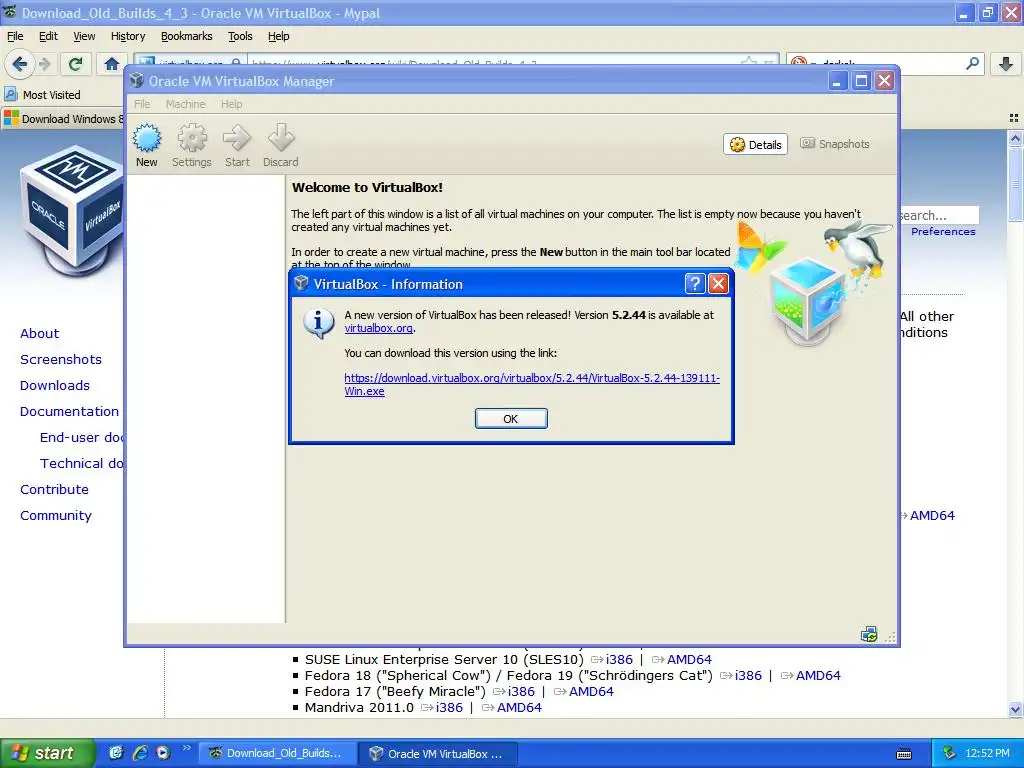Click OK in the Information dialog
Screen dimensions: 1024x768
coord(511,419)
